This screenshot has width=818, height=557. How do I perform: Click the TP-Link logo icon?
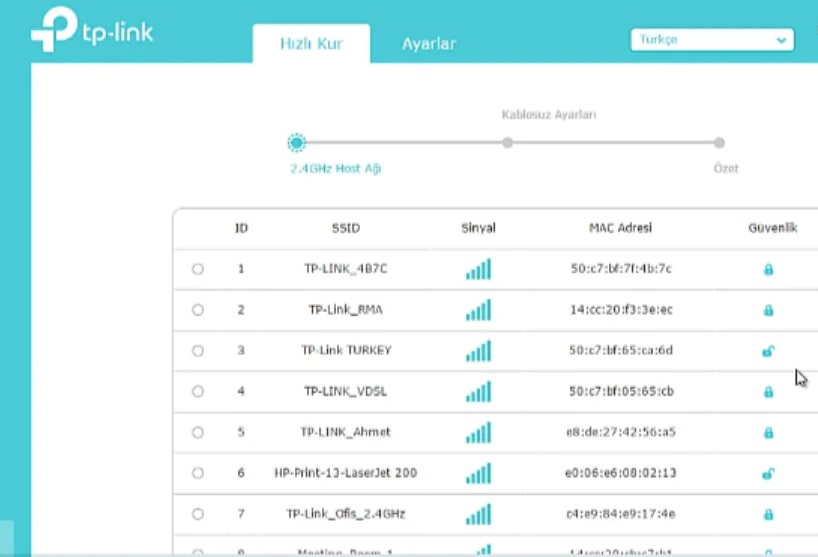click(x=53, y=32)
